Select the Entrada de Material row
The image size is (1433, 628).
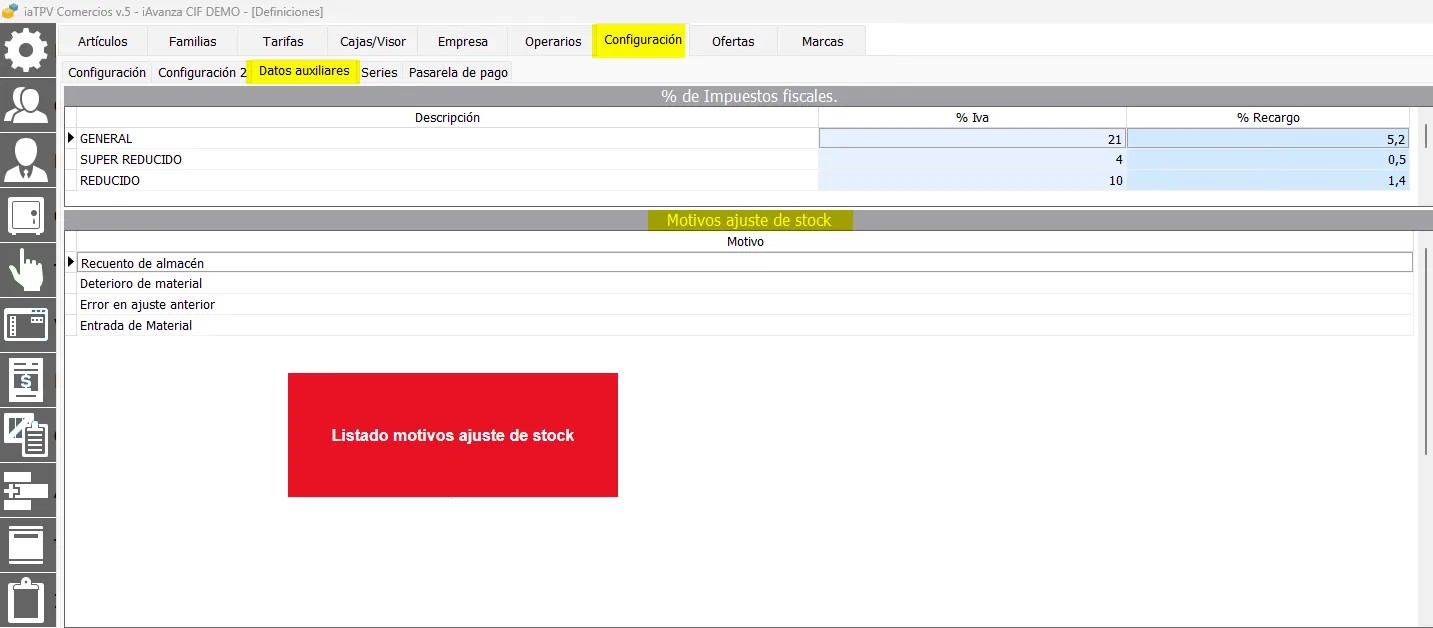coord(745,326)
